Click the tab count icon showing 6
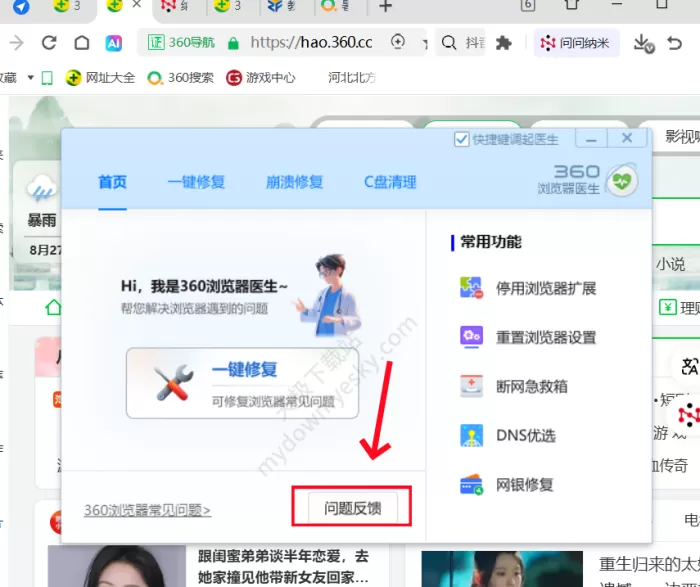The width and height of the screenshot is (700, 587). (x=528, y=5)
